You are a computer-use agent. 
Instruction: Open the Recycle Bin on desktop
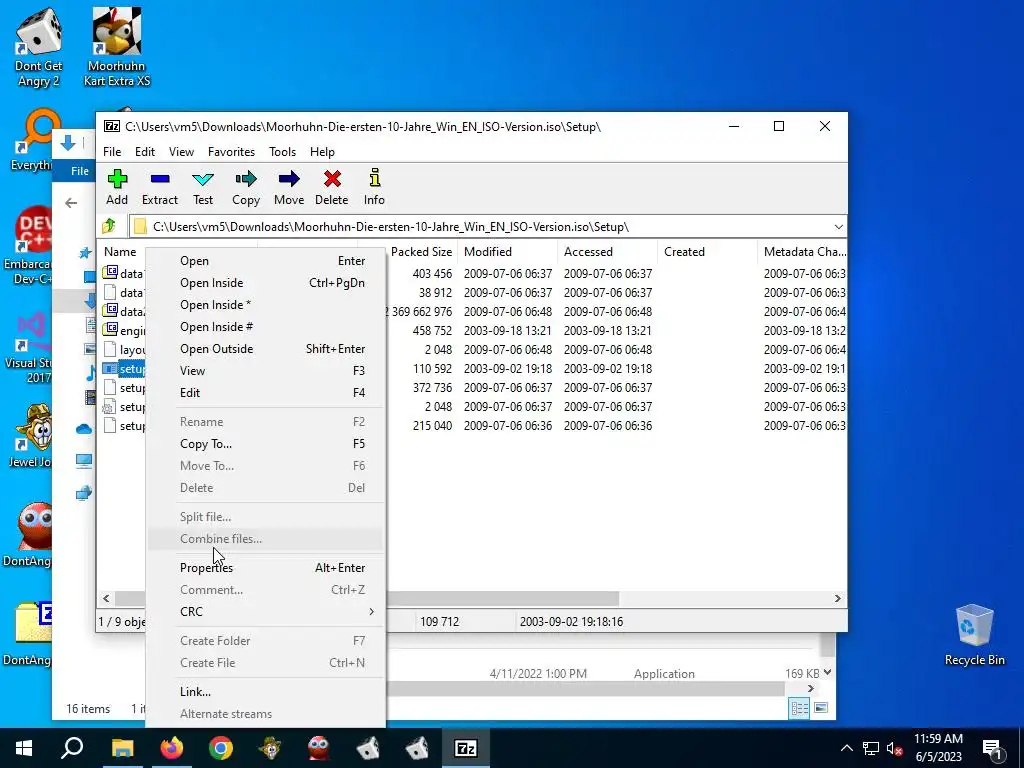974,634
